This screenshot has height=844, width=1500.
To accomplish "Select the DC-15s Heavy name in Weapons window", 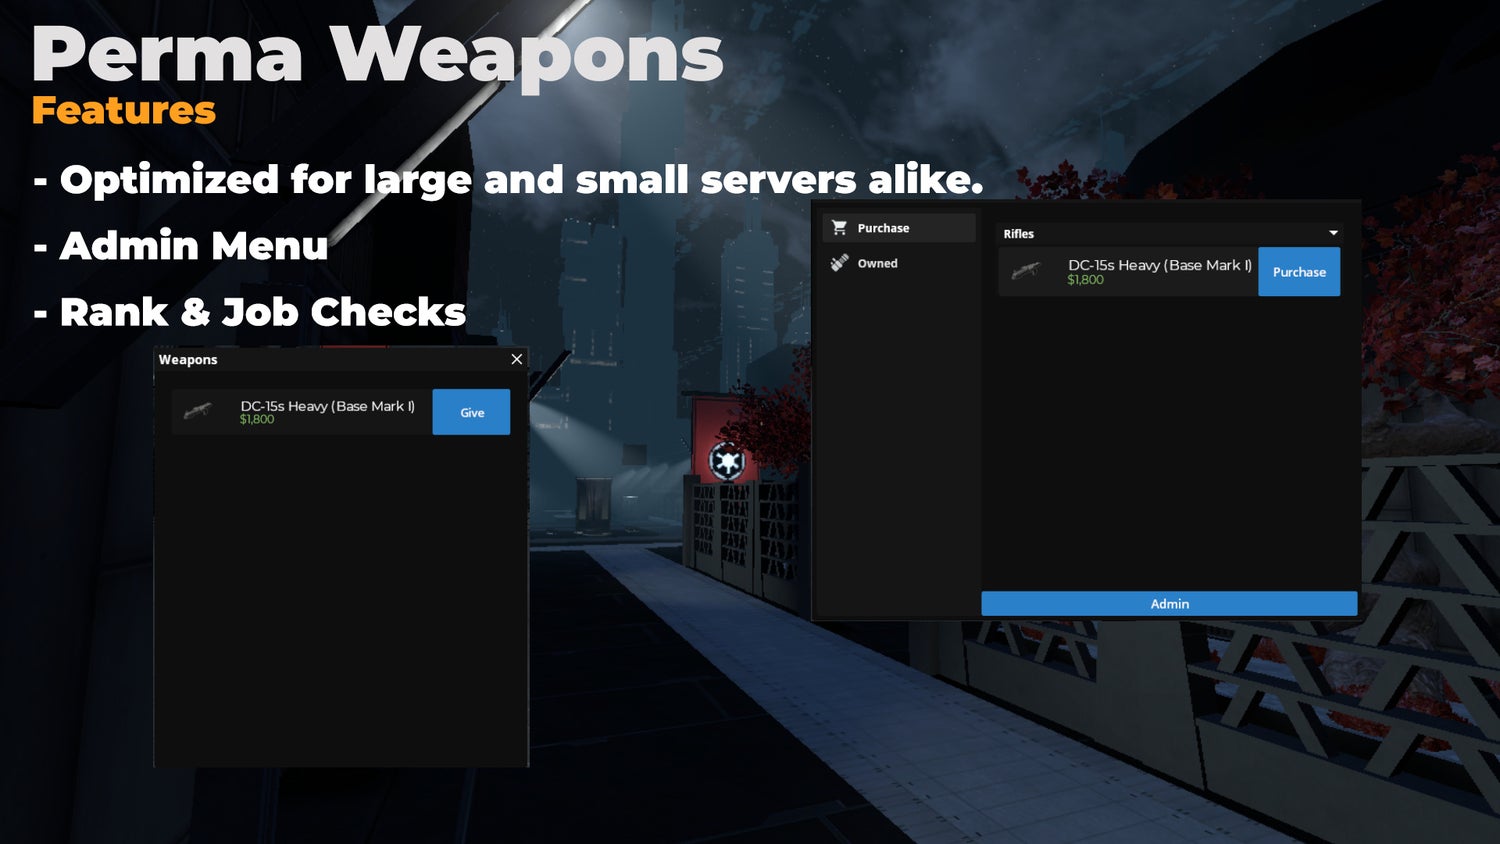I will 327,406.
